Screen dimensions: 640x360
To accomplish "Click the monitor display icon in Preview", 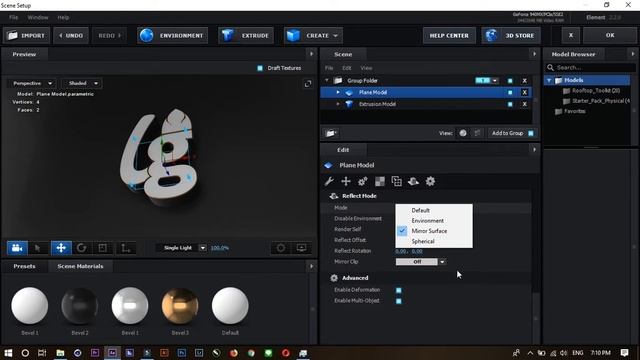I will pos(301,248).
